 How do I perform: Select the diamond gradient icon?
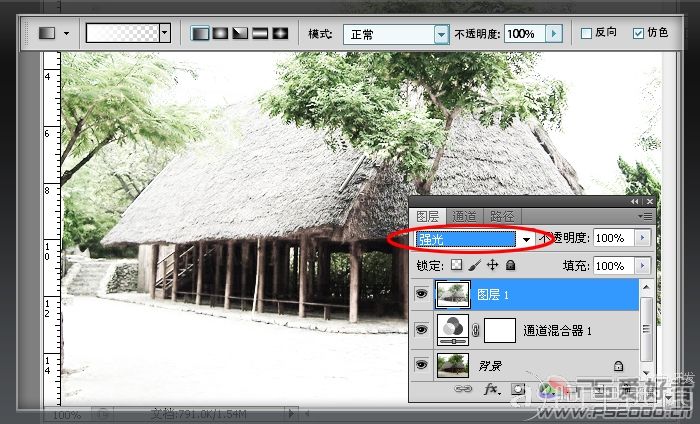280,33
